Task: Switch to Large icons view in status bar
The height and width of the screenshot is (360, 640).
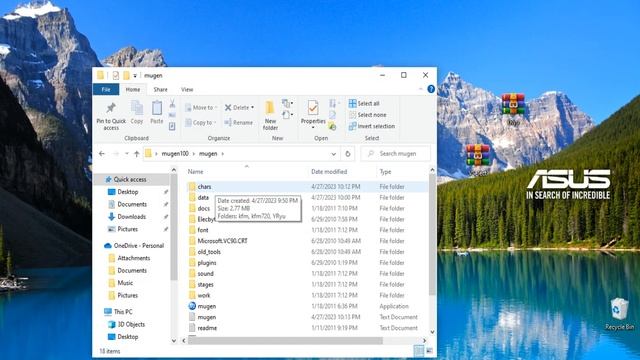Action: tap(429, 351)
